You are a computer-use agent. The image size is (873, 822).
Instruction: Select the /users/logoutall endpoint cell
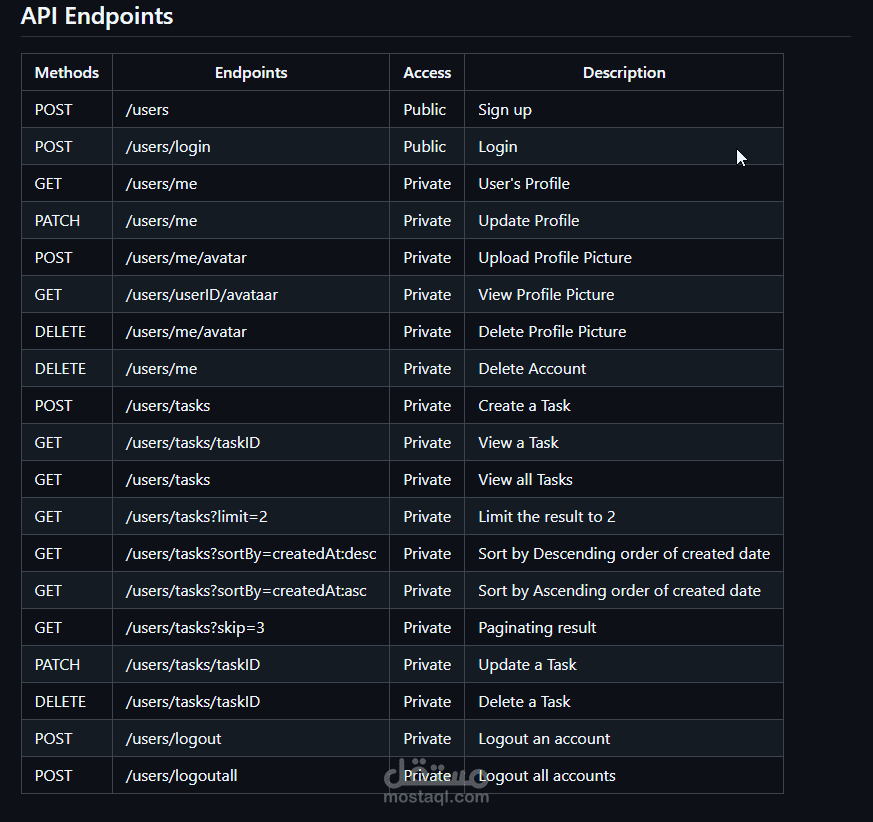click(x=181, y=776)
